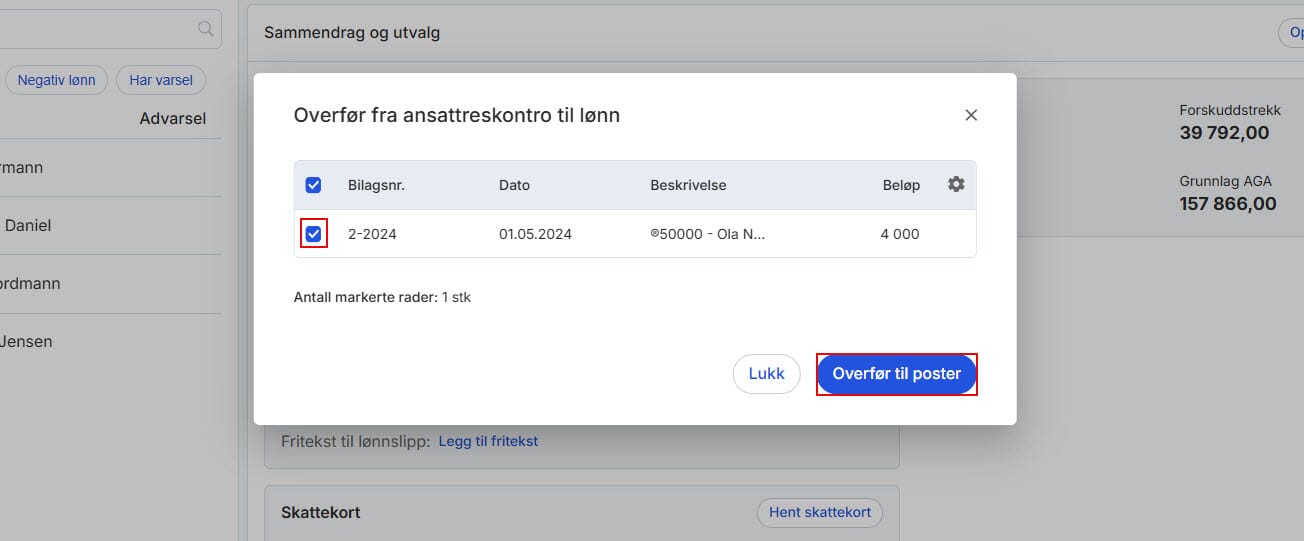Click amount 4 000 cell
Screen dimensions: 1304x541
point(900,234)
